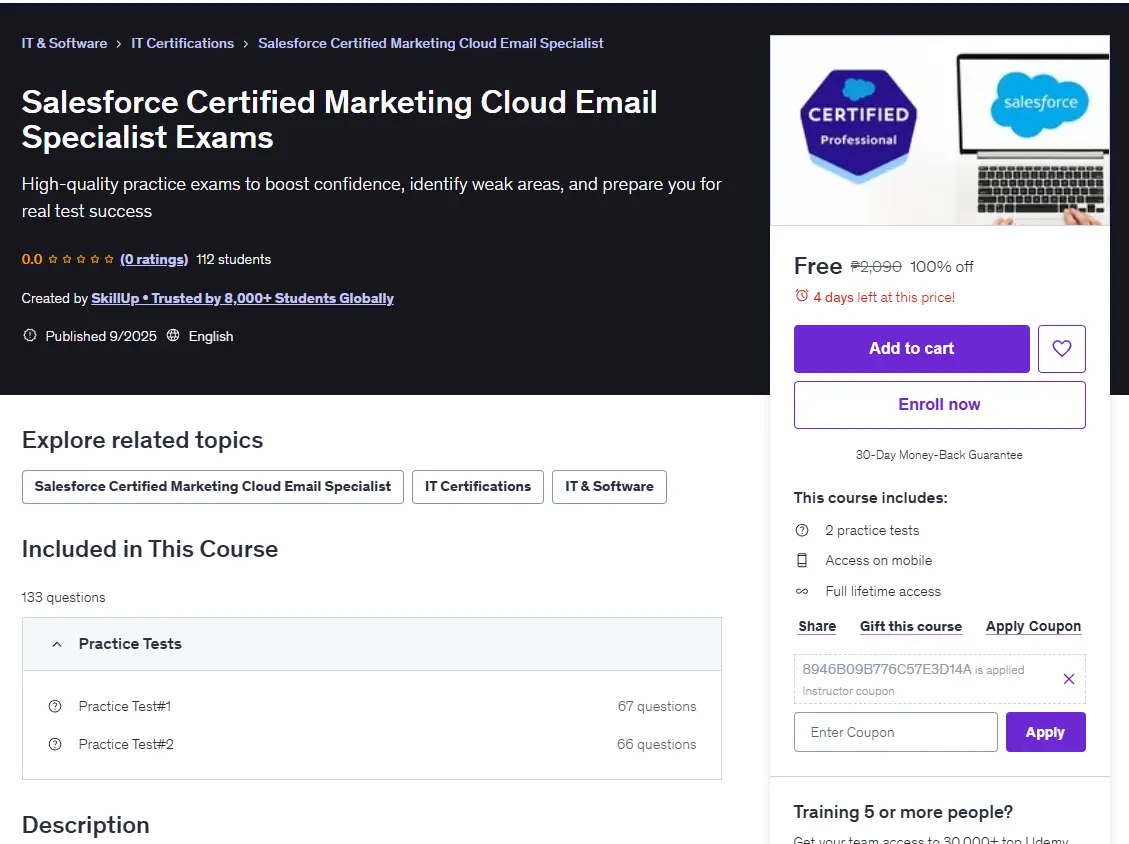This screenshot has height=844, width=1129.
Task: Click Apply Coupon link
Action: pyautogui.click(x=1033, y=627)
